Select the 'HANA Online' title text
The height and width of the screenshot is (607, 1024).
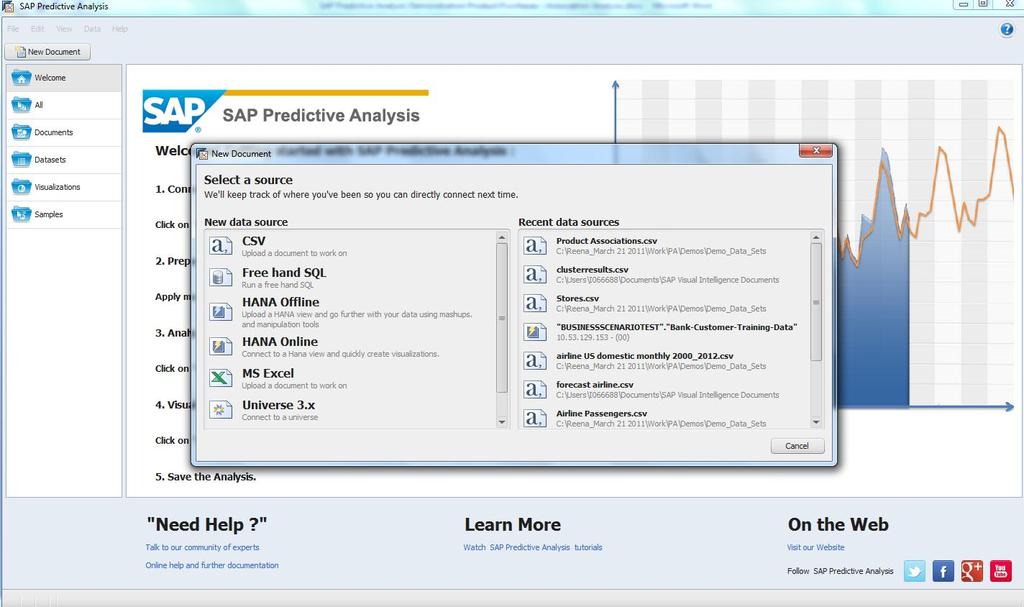(280, 342)
